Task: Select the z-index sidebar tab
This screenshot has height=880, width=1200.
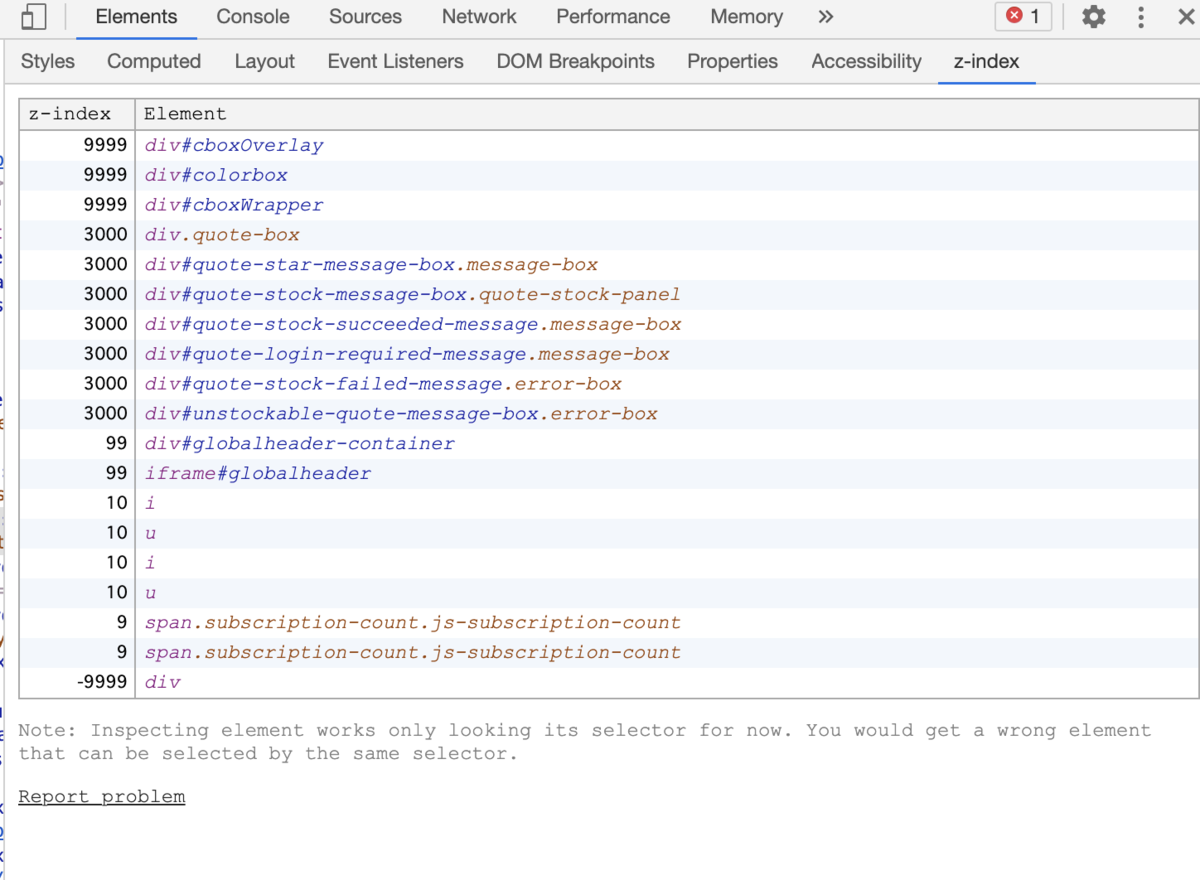Action: (986, 62)
